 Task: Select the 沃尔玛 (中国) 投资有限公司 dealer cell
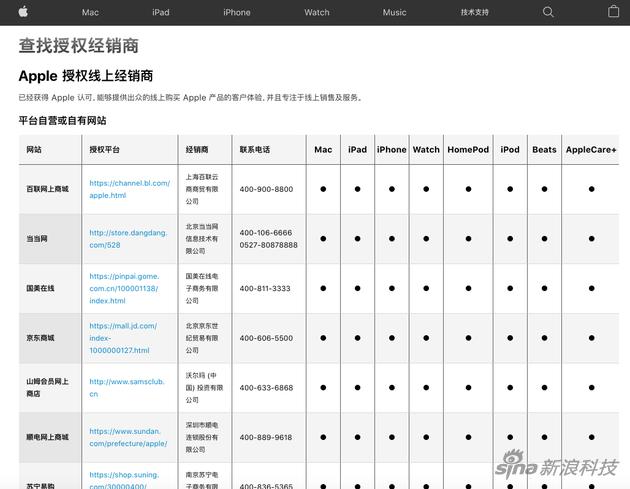tap(204, 387)
